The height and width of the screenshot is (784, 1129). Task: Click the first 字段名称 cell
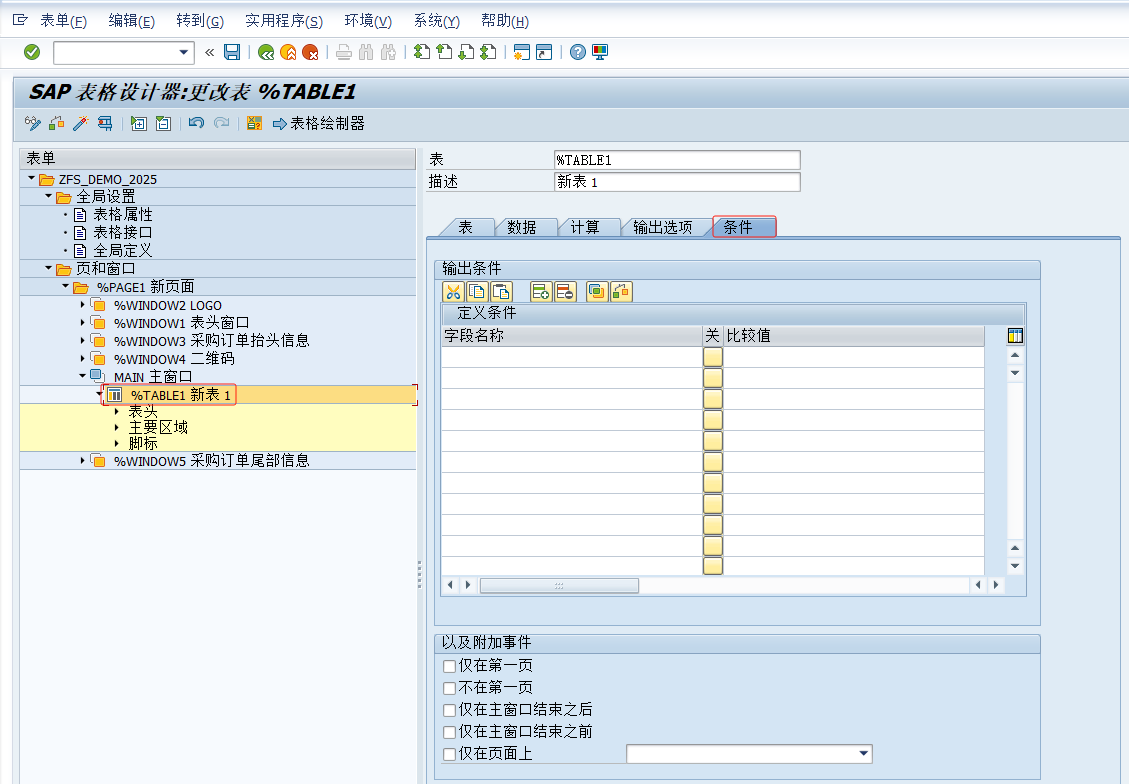click(x=572, y=357)
